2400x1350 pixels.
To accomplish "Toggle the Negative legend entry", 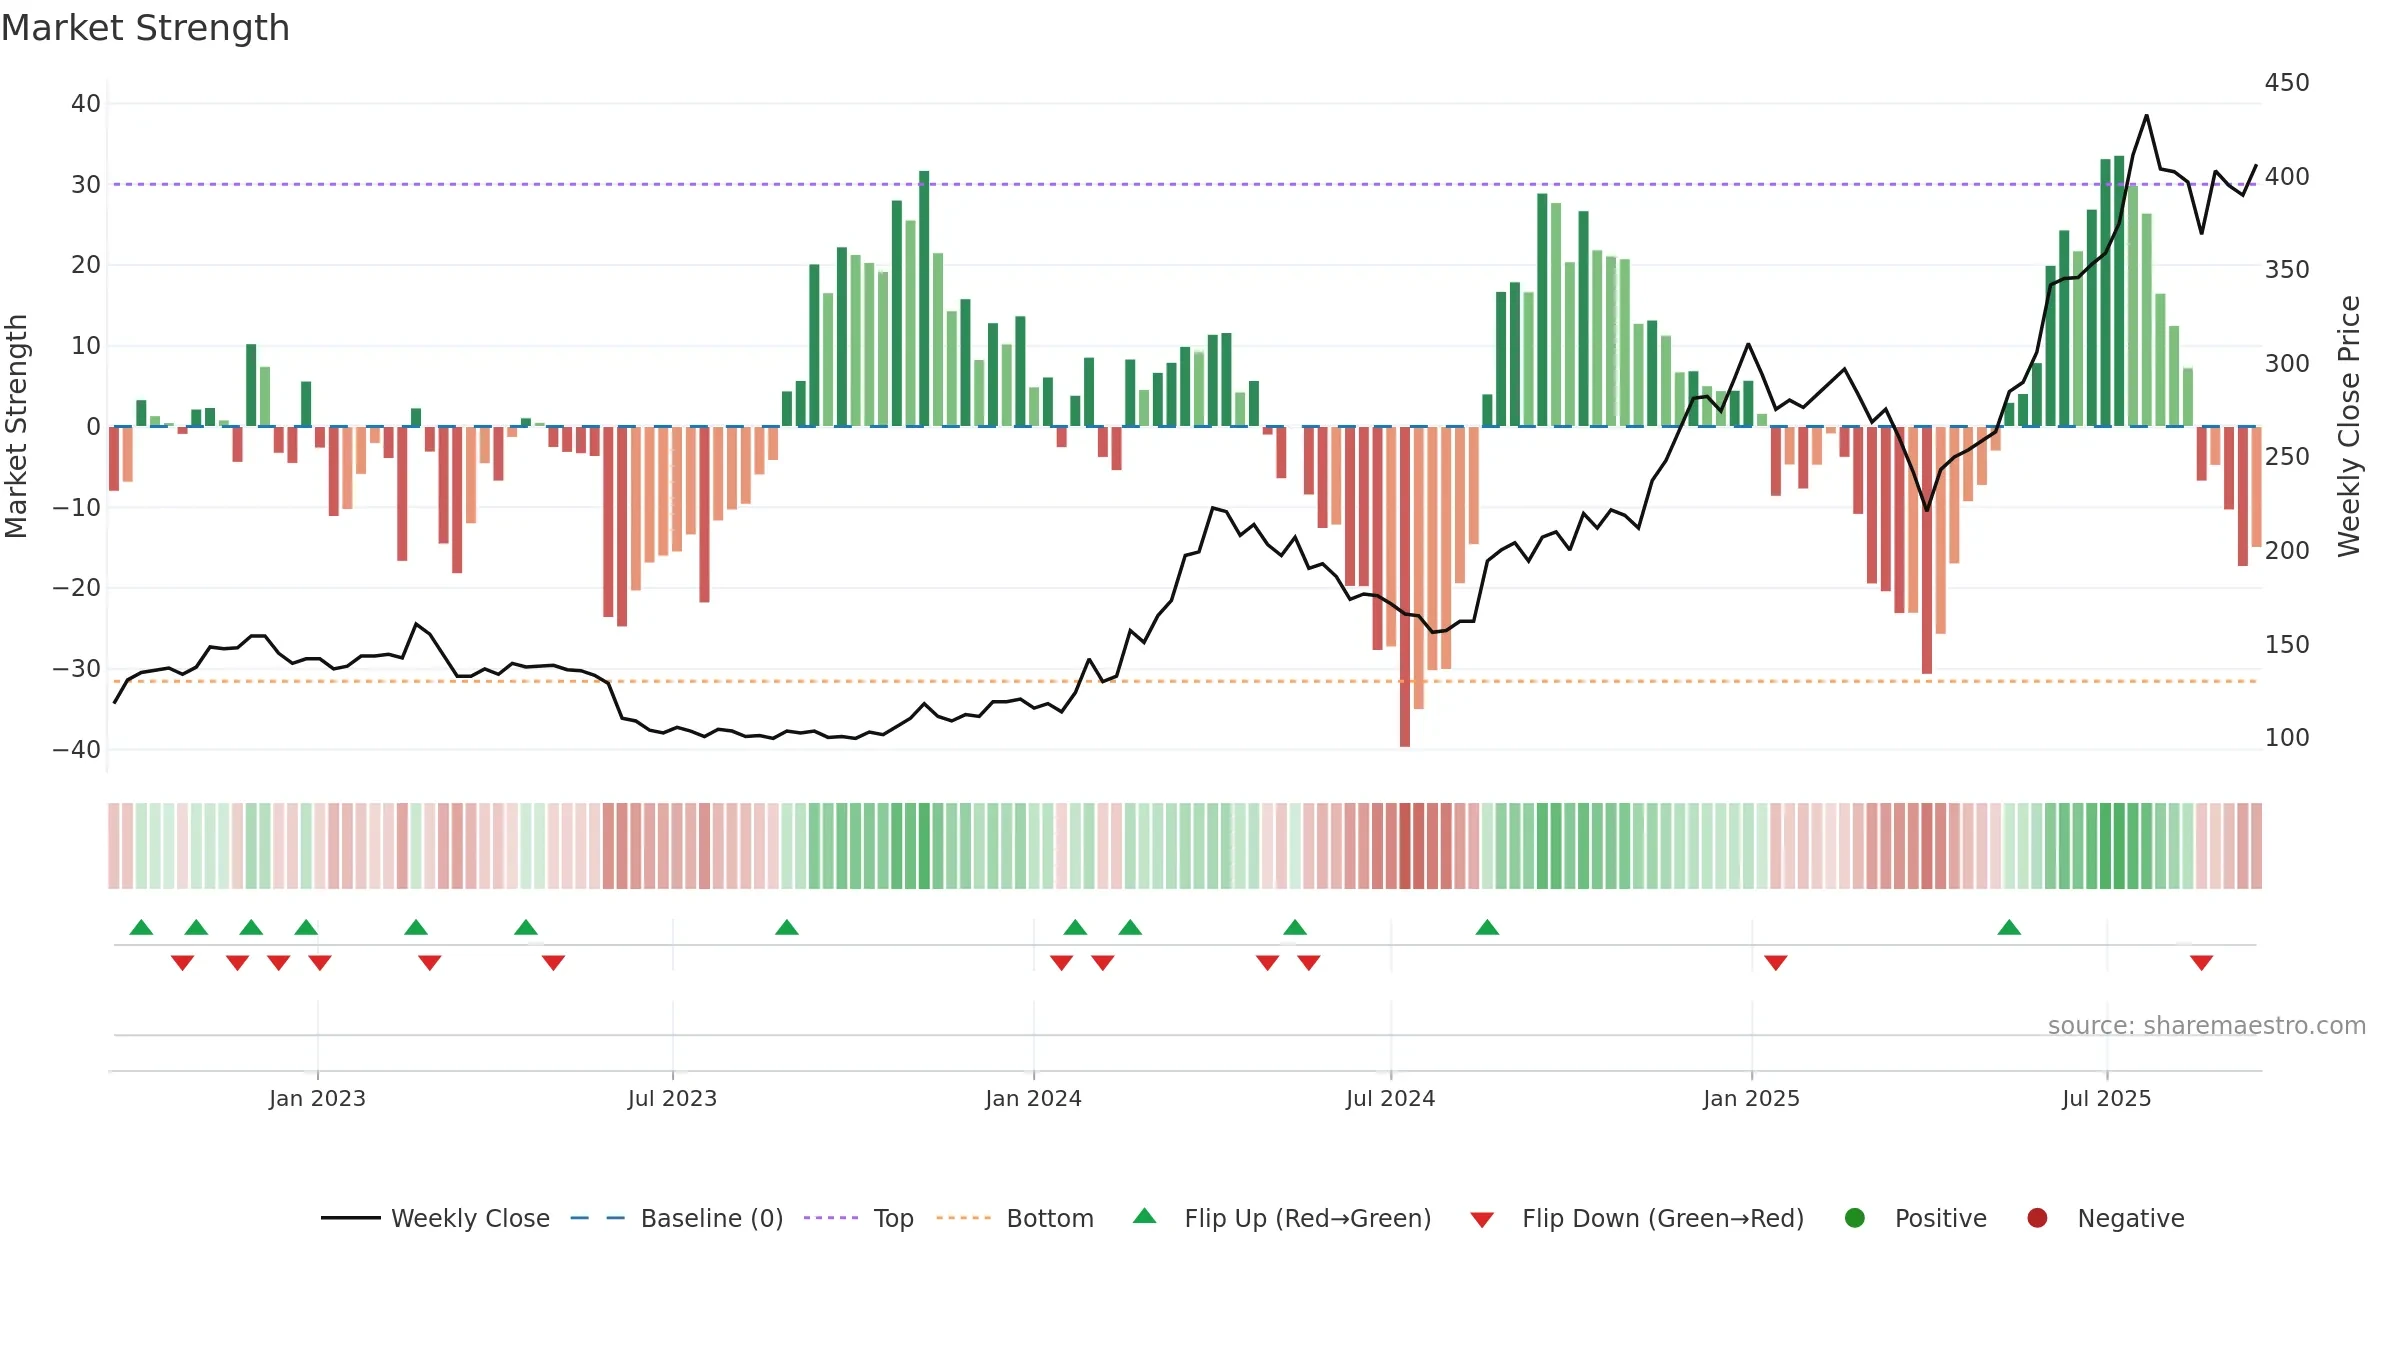I will pos(2105,1218).
